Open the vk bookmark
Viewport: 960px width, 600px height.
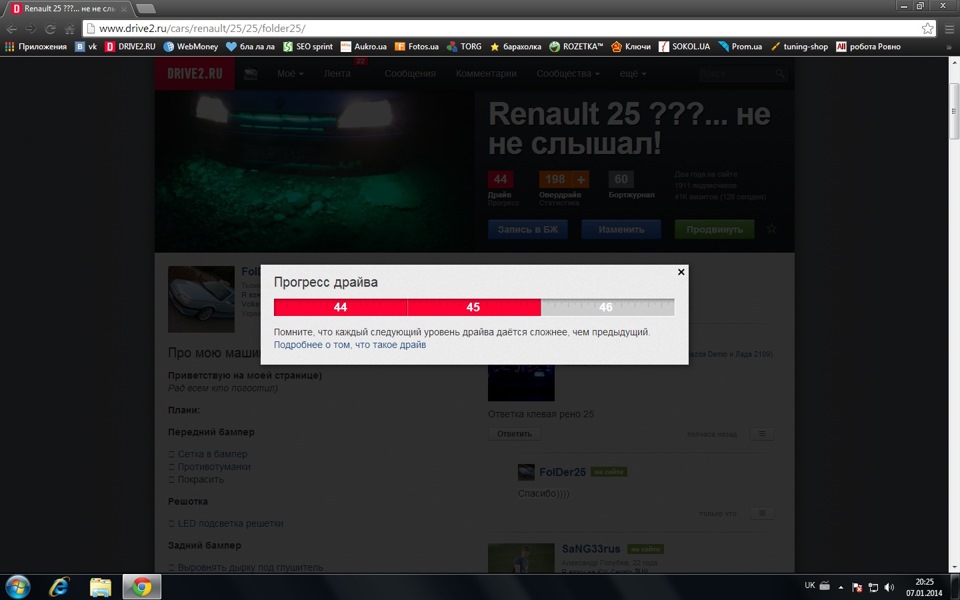(x=86, y=47)
